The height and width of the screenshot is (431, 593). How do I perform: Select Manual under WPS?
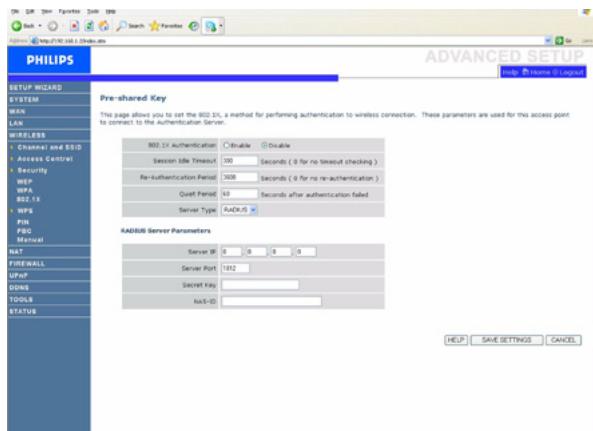click(30, 240)
